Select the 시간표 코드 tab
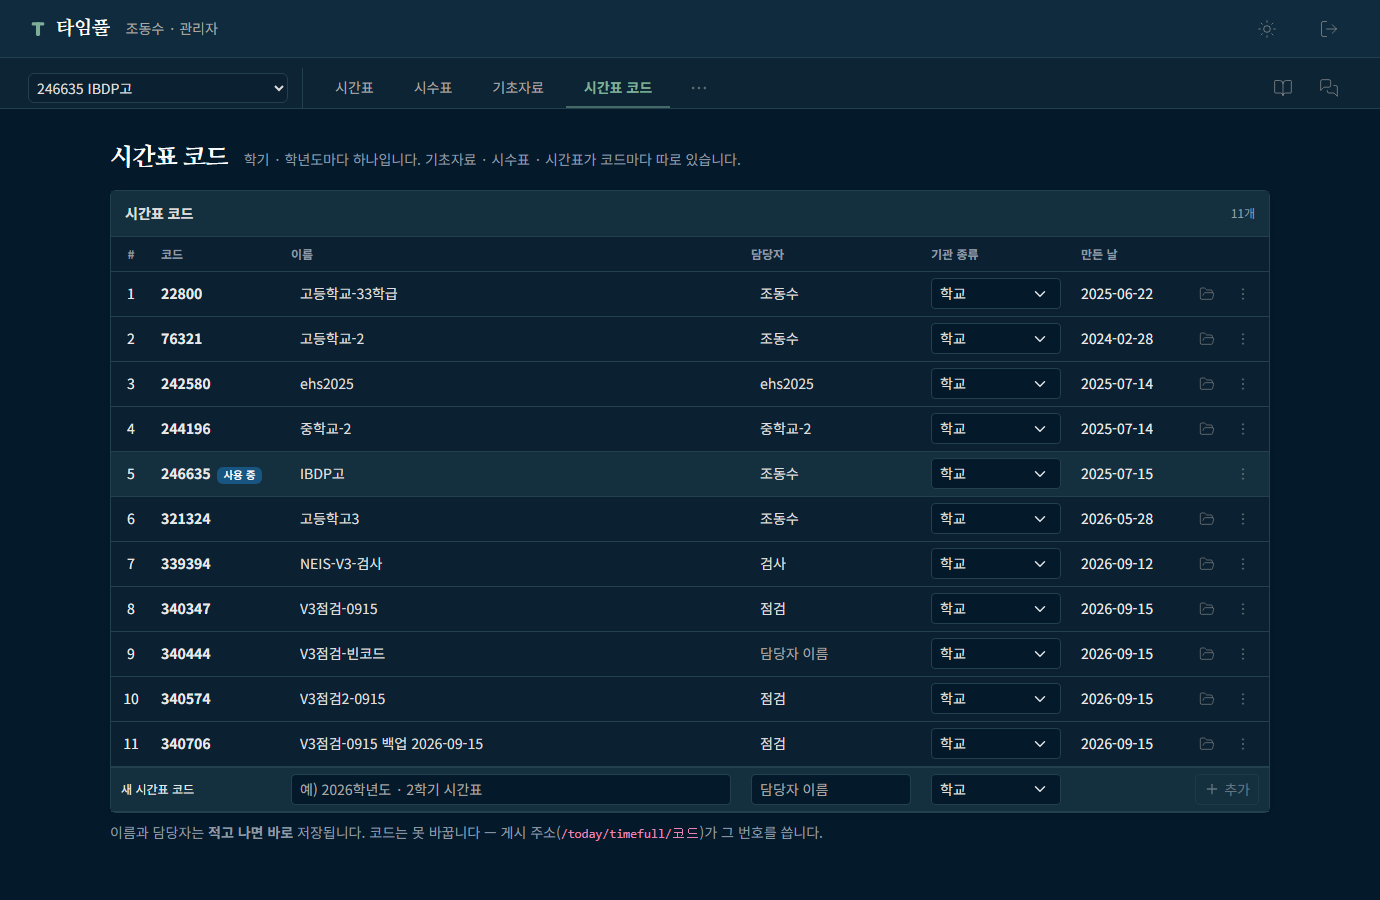The image size is (1380, 900). pyautogui.click(x=618, y=88)
